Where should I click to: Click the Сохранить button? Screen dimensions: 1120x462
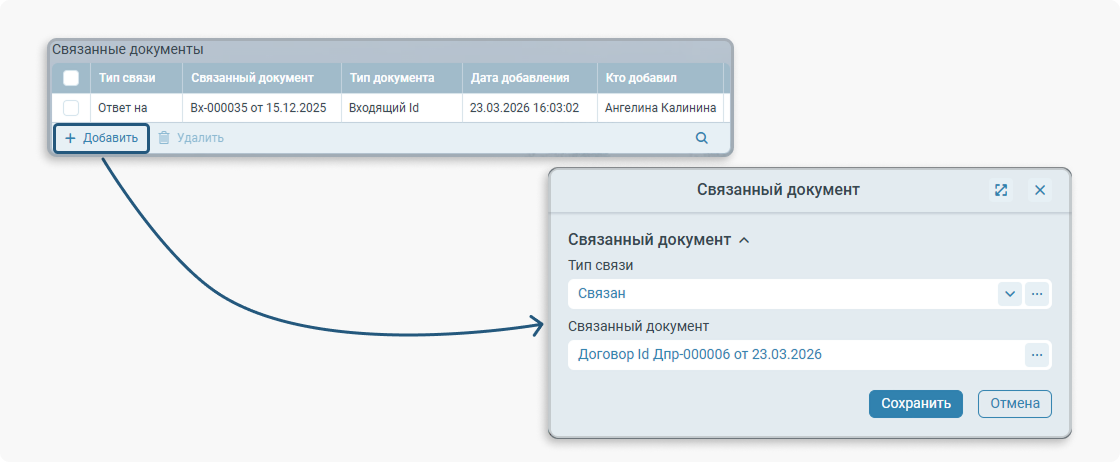(915, 404)
